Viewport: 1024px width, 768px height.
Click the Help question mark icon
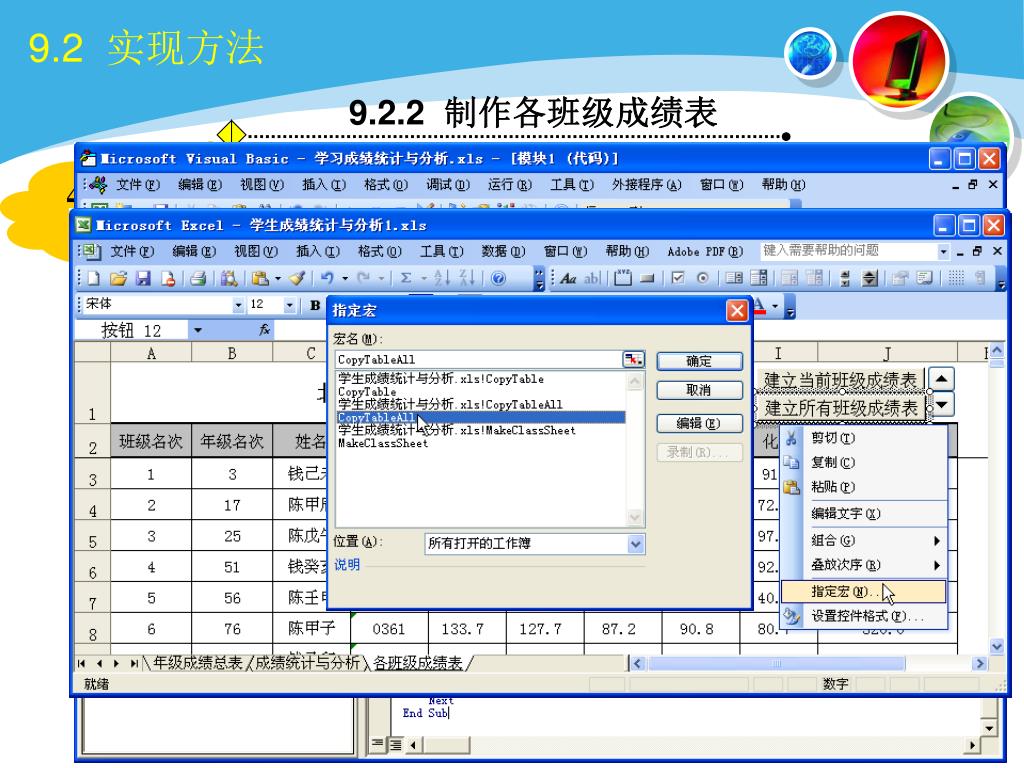point(498,279)
